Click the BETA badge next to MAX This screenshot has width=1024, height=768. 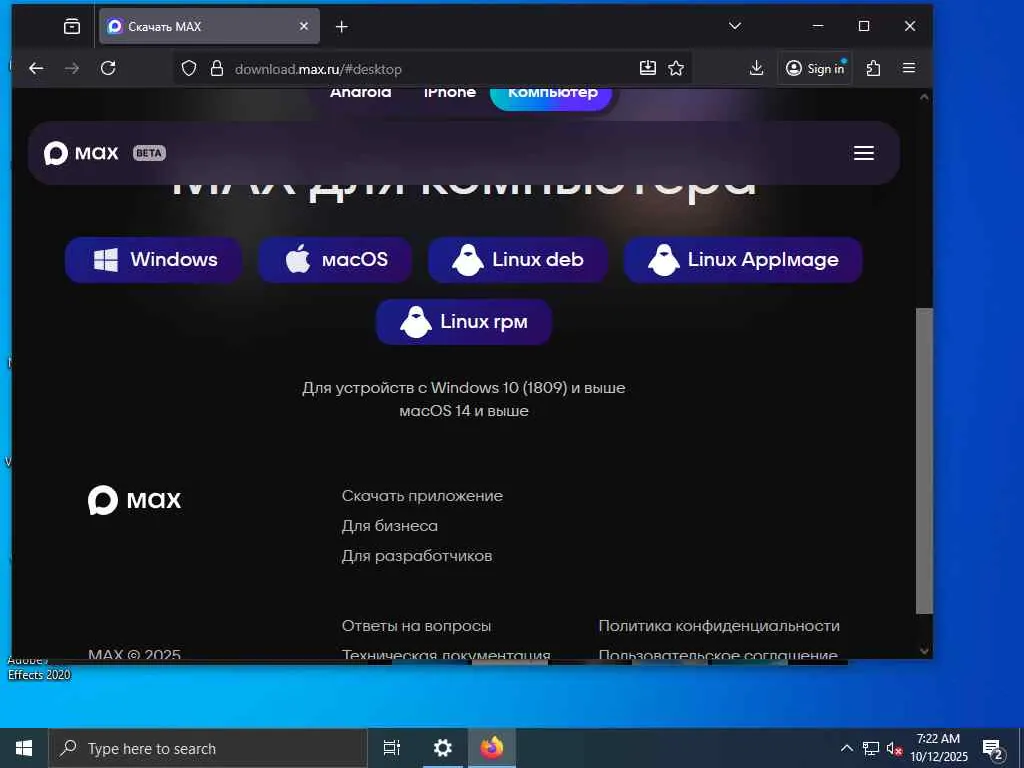[150, 153]
